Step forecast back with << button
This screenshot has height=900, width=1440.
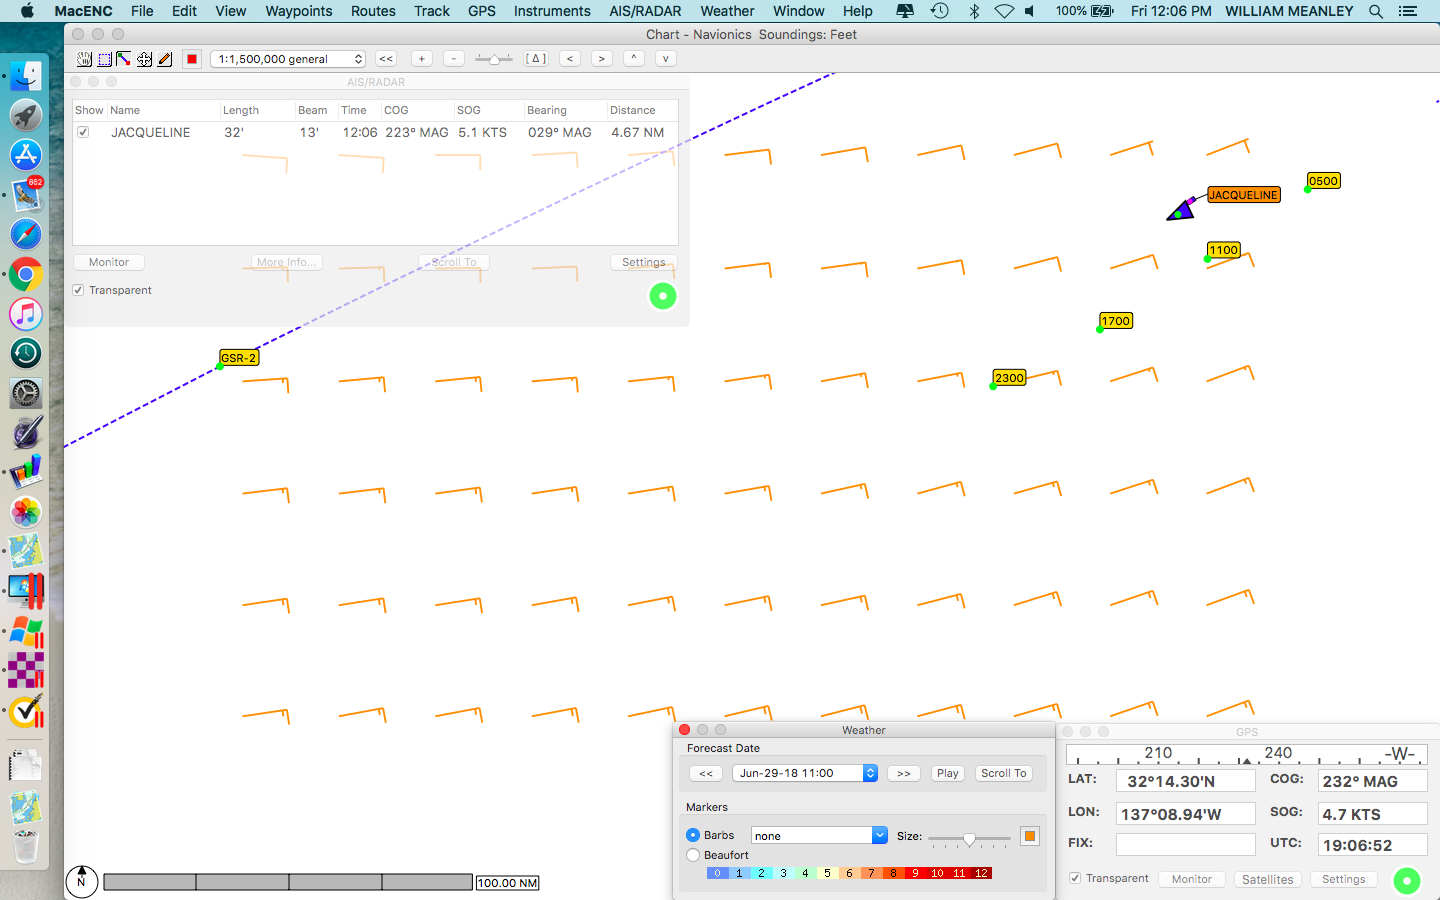click(706, 773)
